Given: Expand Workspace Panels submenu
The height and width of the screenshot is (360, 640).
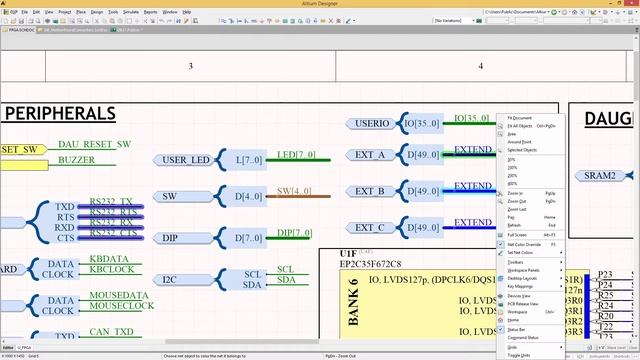Looking at the screenshot, I should pos(531,270).
